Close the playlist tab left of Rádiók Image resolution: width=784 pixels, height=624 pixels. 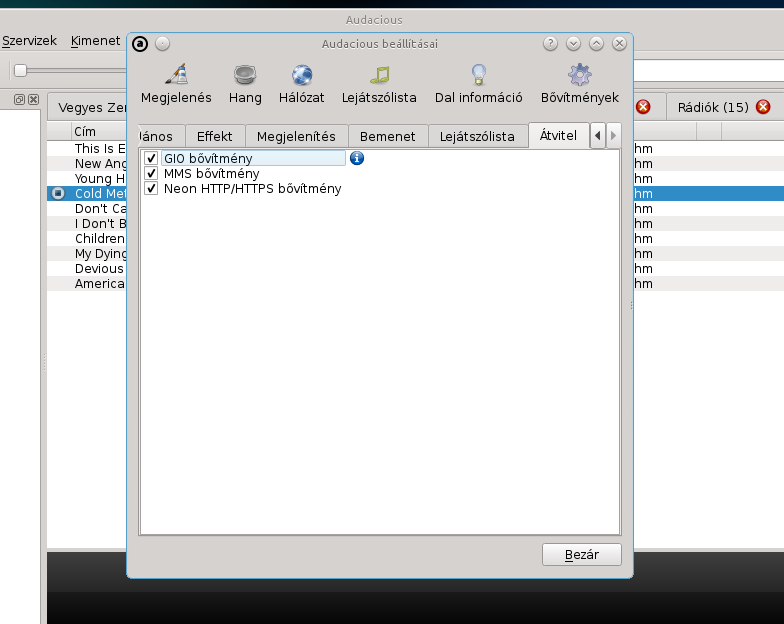[x=643, y=107]
